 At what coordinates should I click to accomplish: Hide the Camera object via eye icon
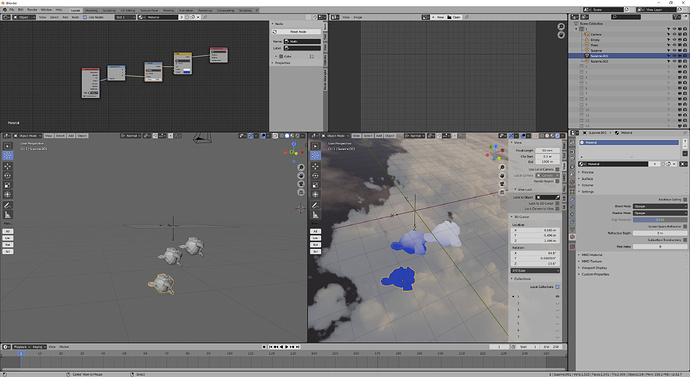674,34
